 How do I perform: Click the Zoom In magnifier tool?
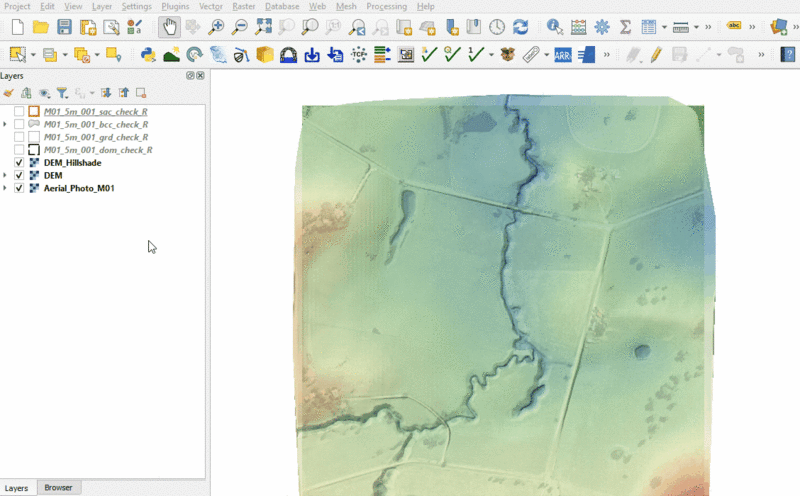point(217,27)
